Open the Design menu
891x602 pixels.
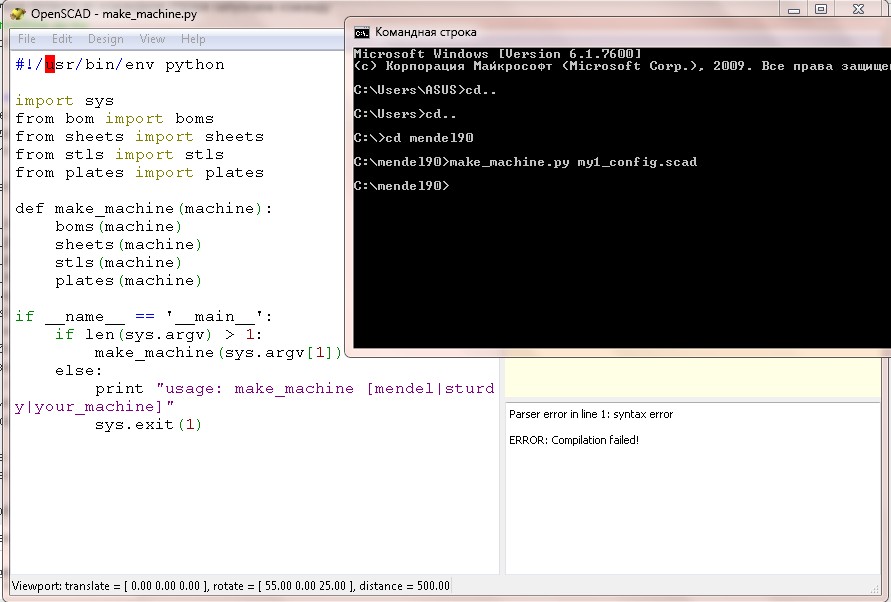105,39
